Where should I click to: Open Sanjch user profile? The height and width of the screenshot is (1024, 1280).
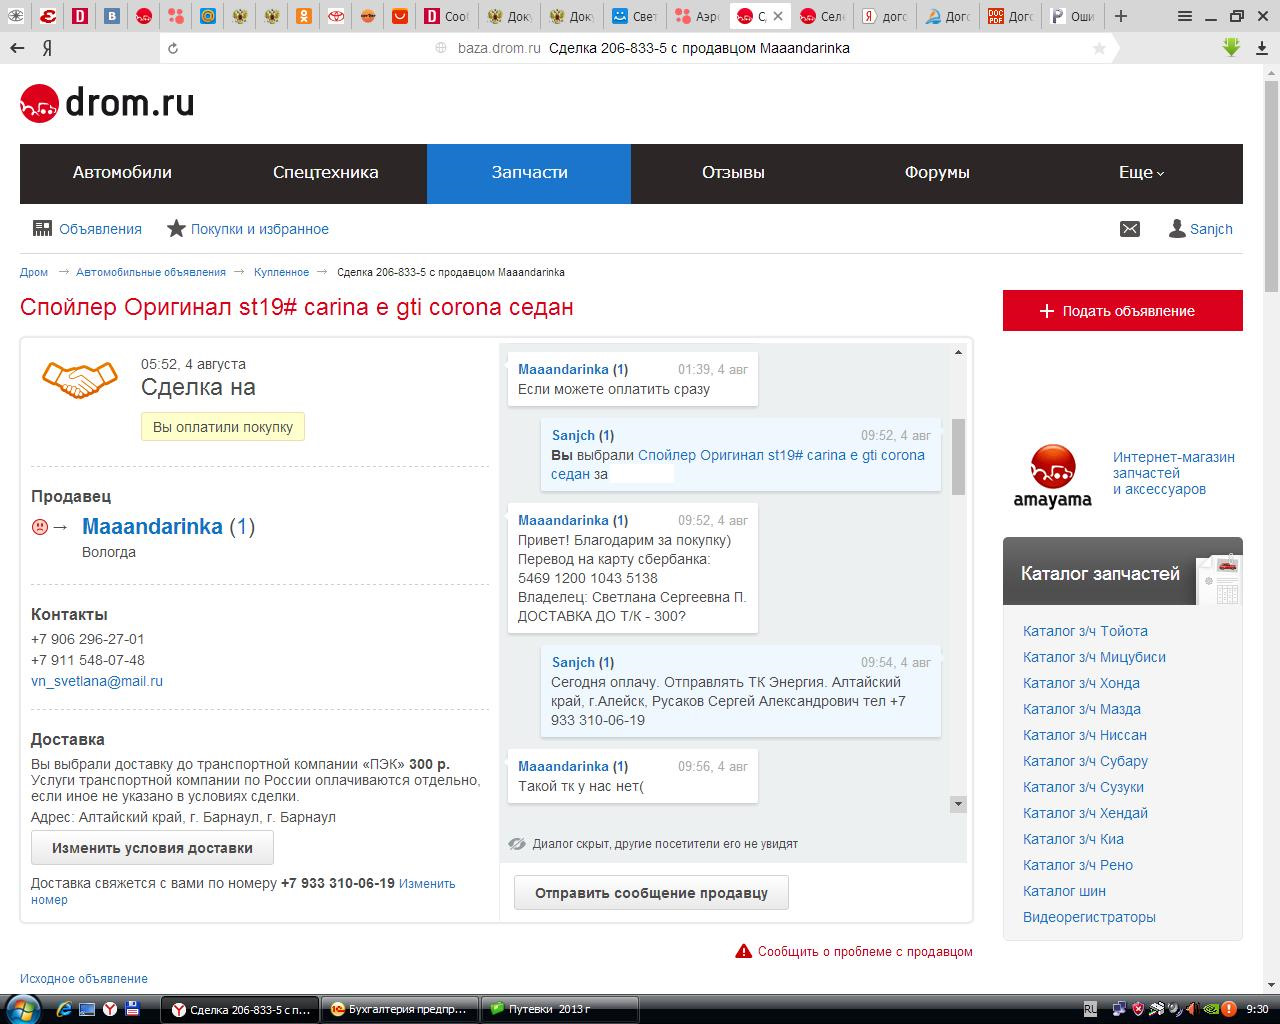(1201, 229)
